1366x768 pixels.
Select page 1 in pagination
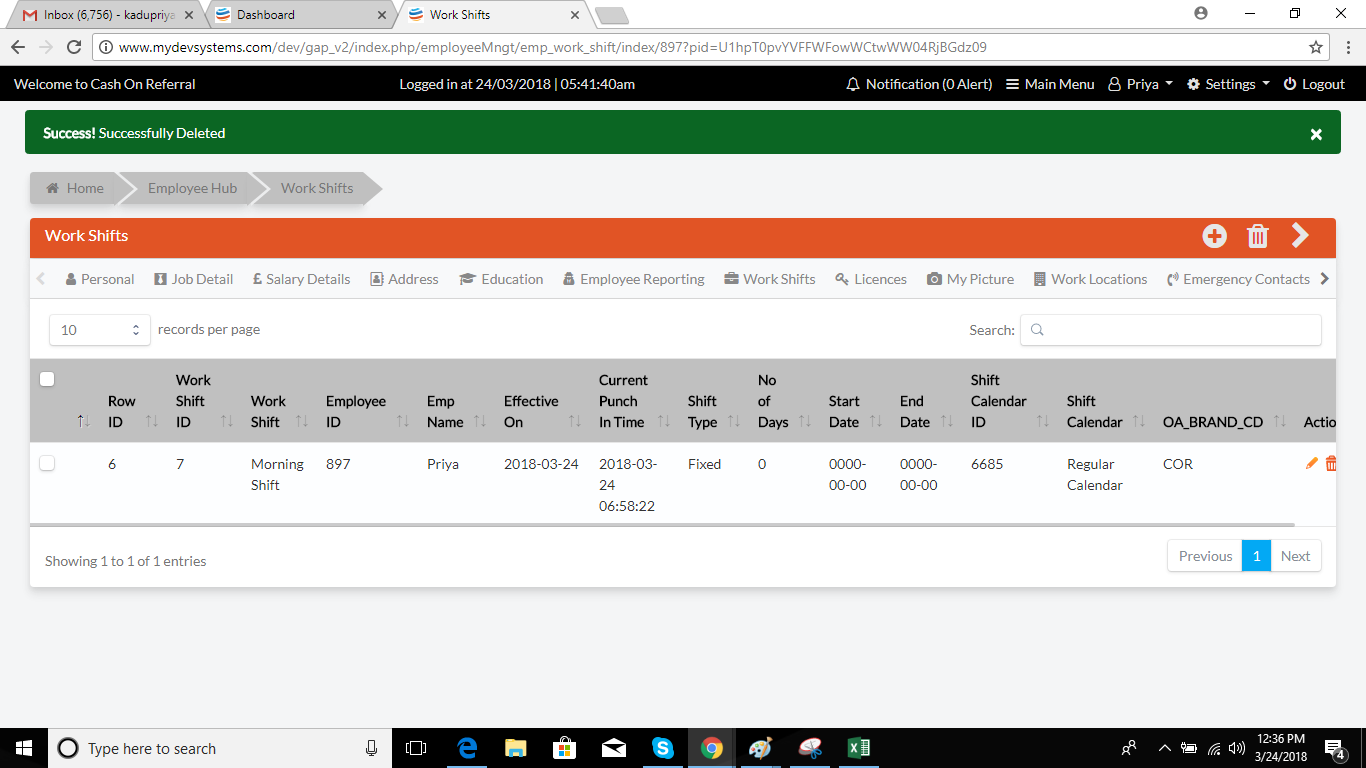[x=1256, y=556]
